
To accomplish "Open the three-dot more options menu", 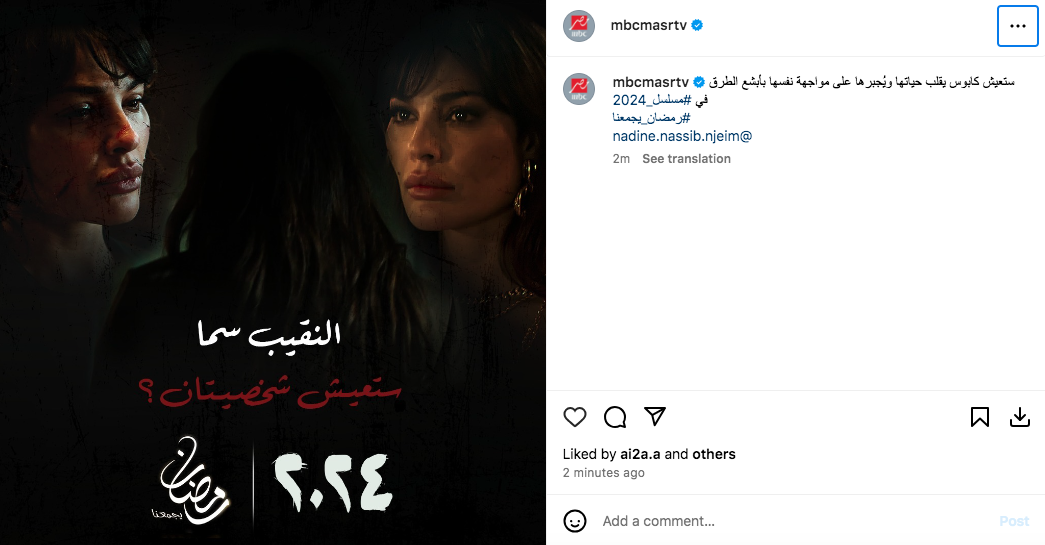I will pos(1018,26).
